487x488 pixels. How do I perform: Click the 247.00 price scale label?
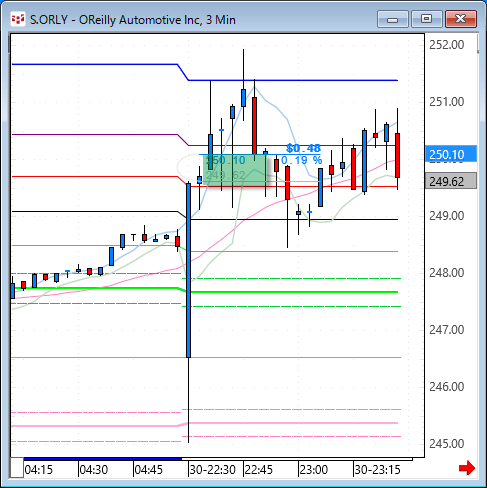[446, 330]
